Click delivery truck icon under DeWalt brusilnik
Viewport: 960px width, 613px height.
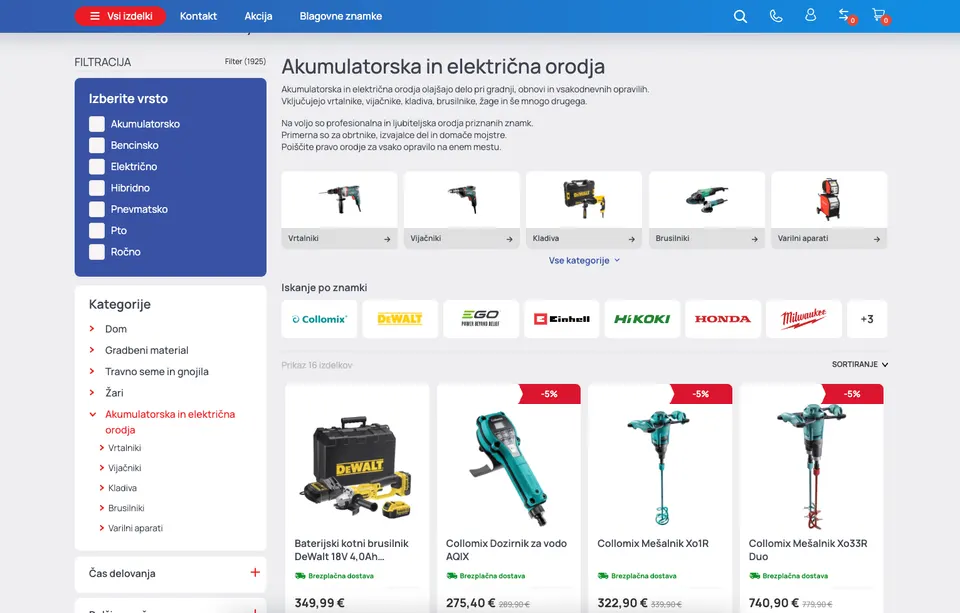(x=300, y=576)
